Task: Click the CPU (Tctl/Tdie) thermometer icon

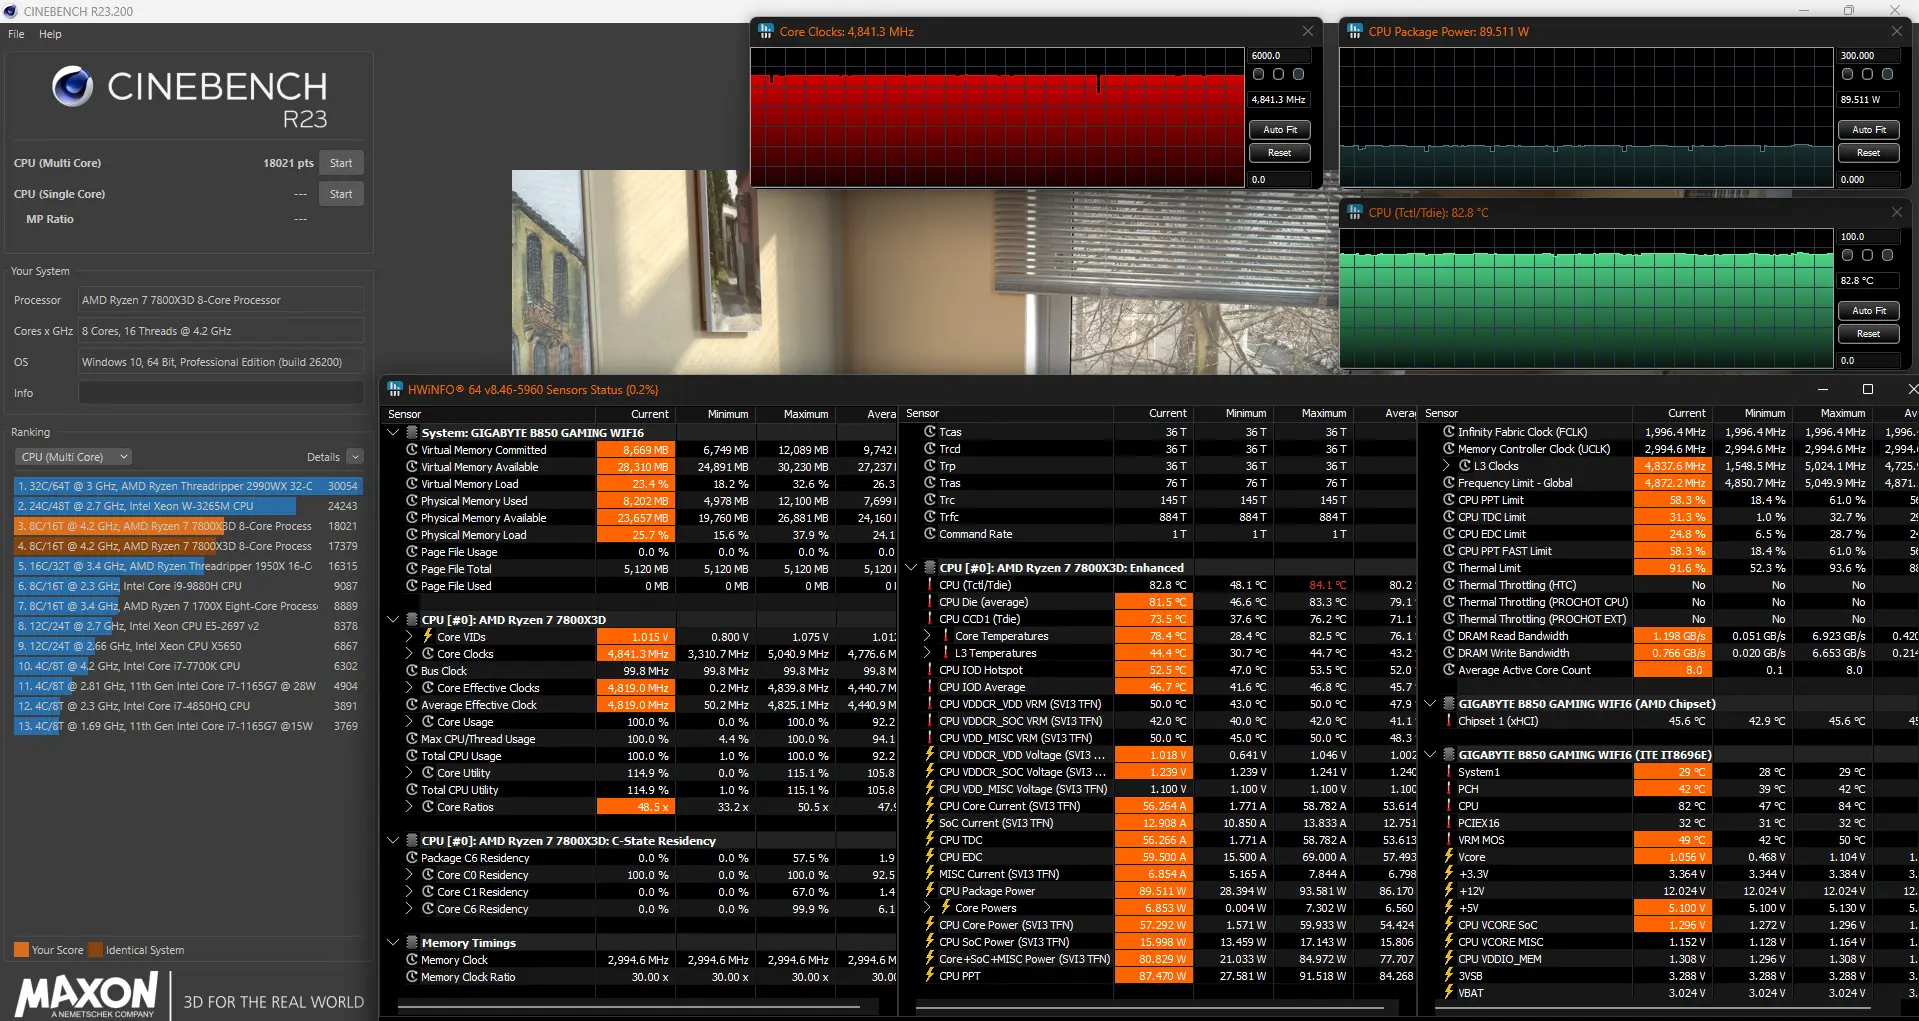Action: click(x=930, y=585)
